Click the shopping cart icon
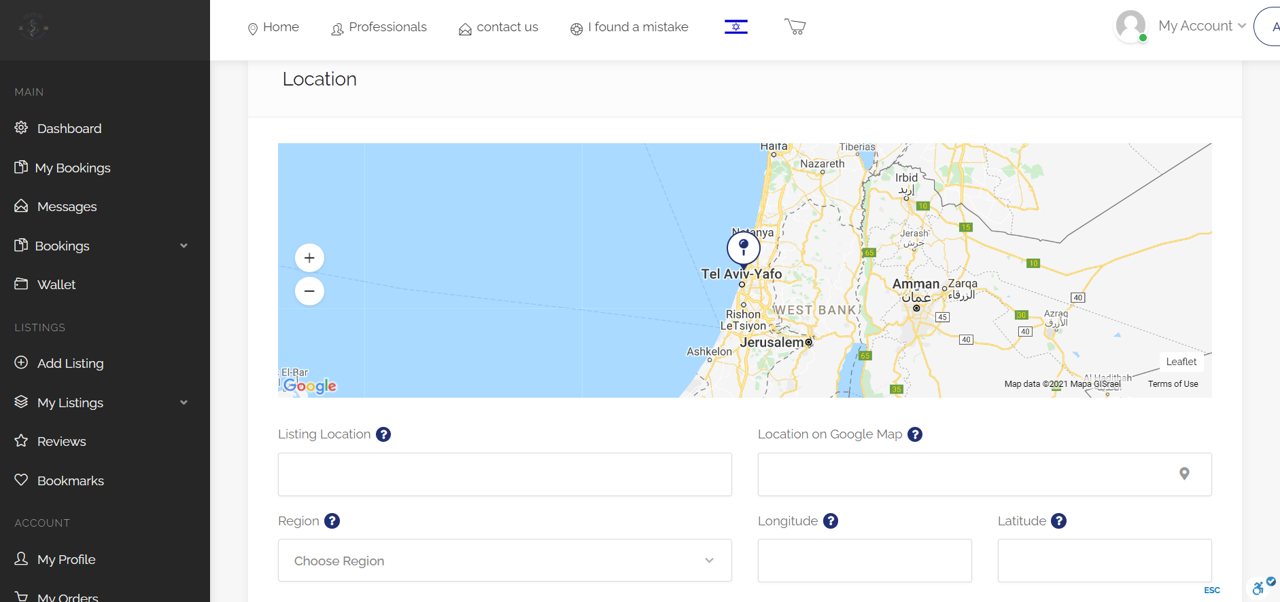The height and width of the screenshot is (602, 1280). click(795, 27)
